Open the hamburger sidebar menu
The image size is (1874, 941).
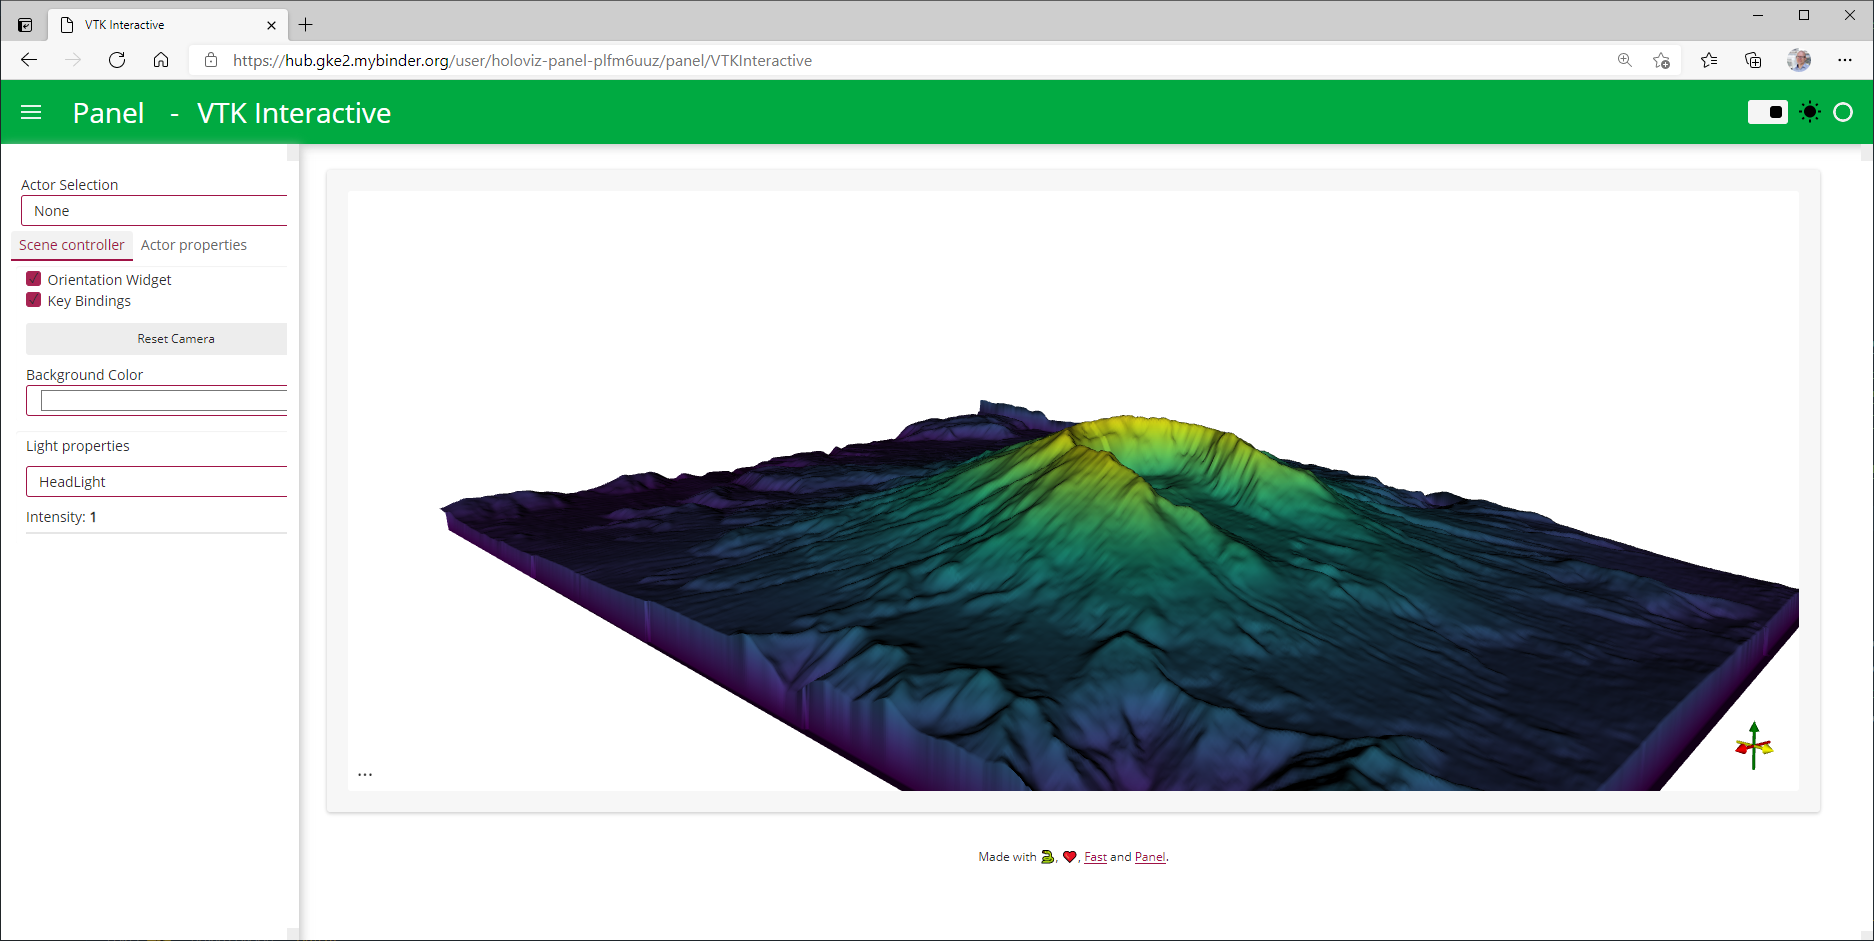pos(31,113)
